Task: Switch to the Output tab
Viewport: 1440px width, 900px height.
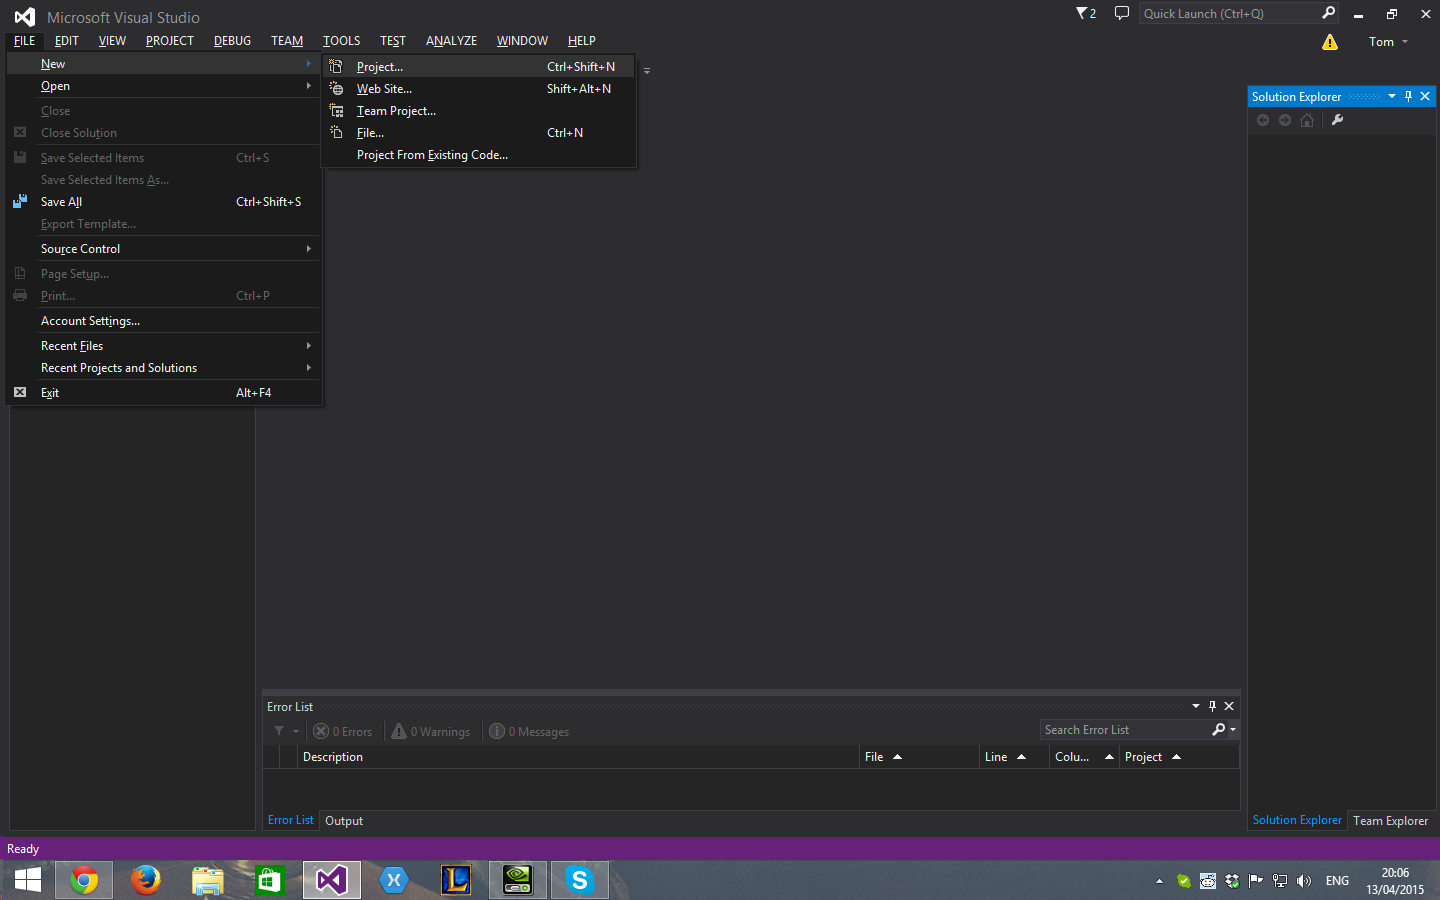Action: point(344,821)
